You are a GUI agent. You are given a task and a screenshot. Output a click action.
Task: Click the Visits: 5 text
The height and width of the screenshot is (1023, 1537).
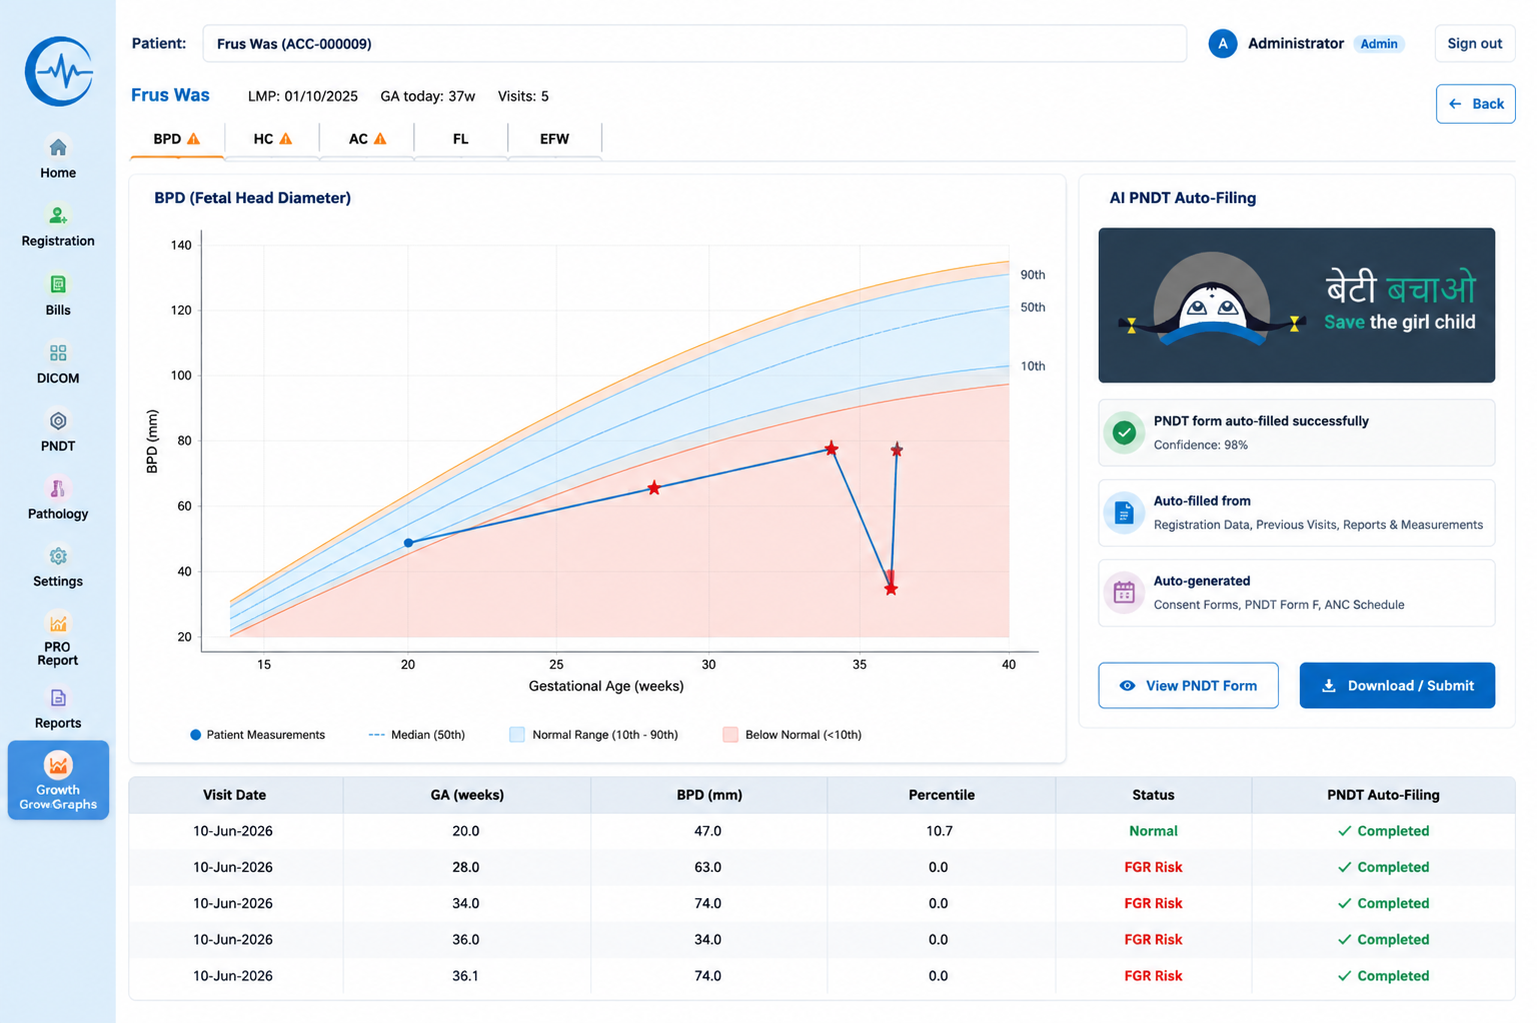(523, 96)
